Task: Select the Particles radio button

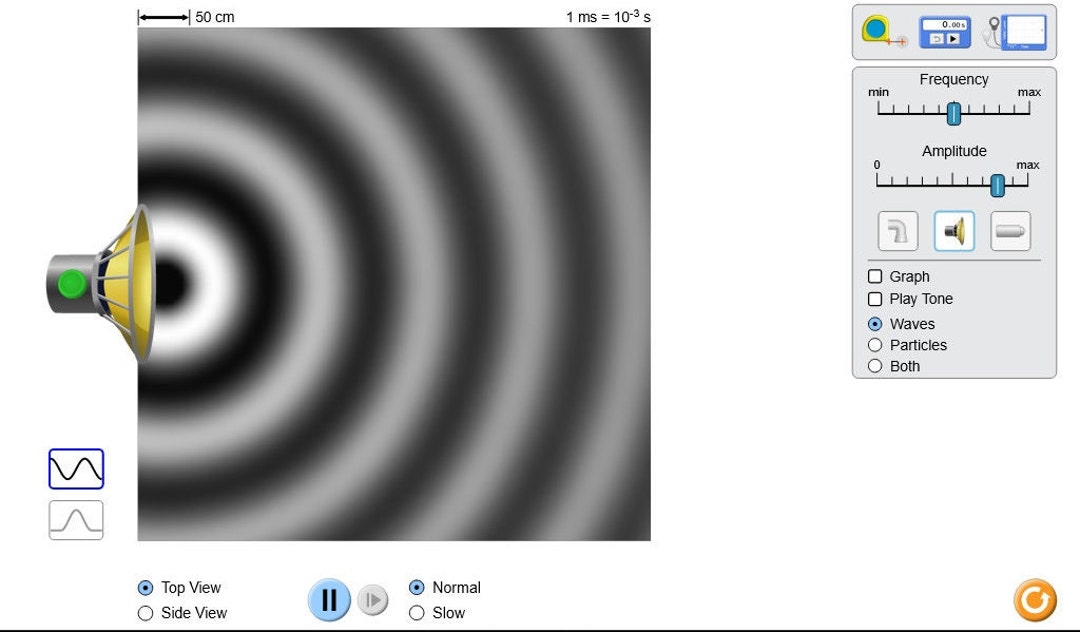Action: (x=875, y=344)
